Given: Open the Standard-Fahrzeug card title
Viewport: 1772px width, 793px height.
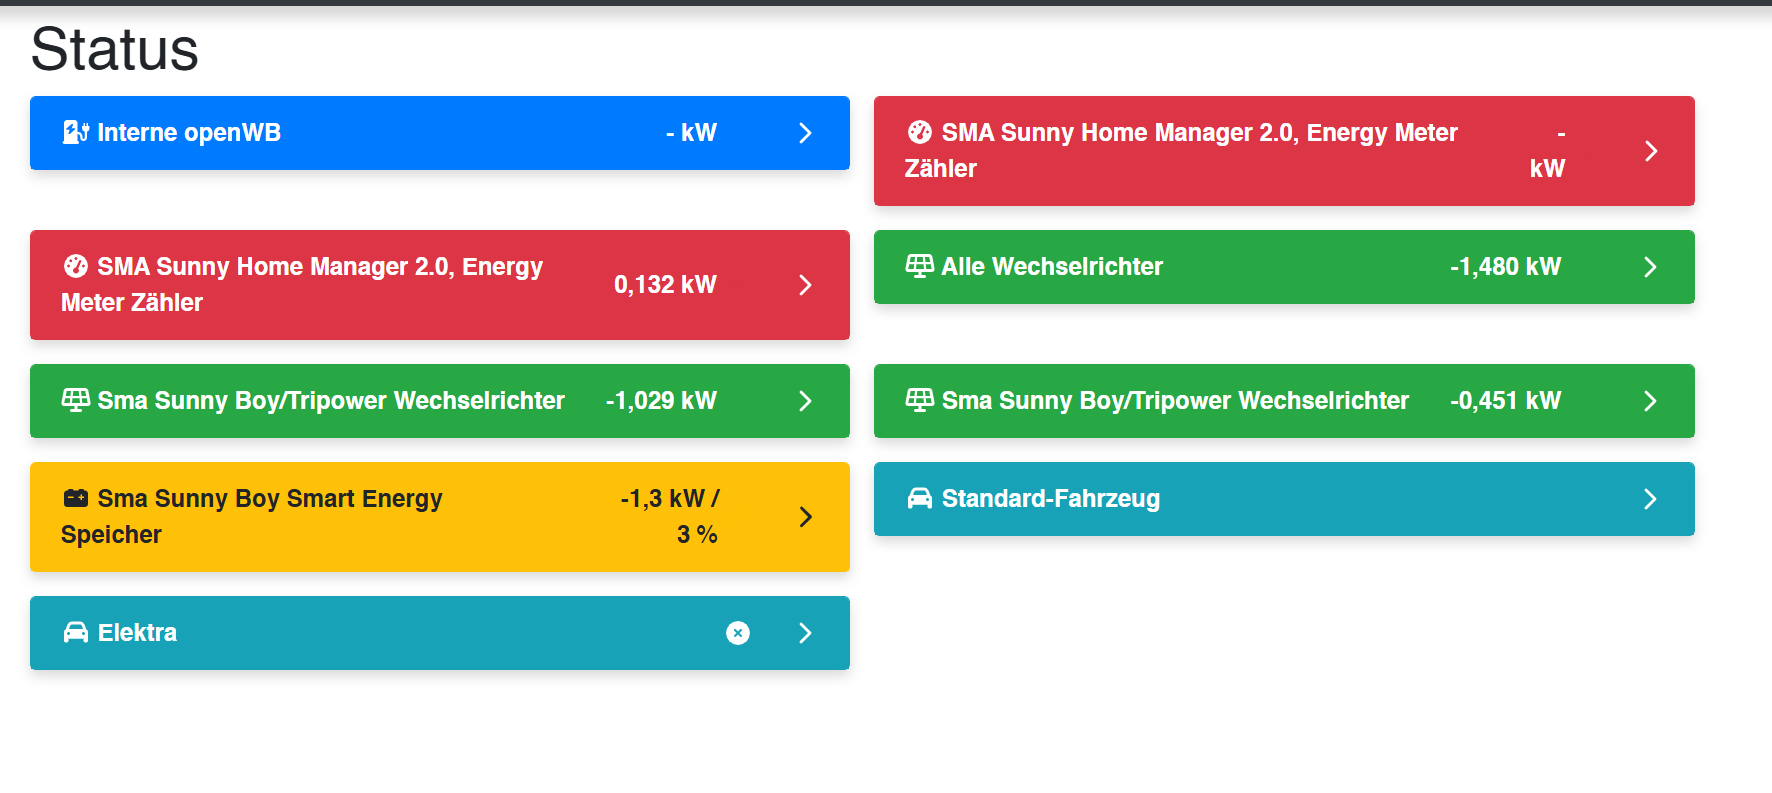Looking at the screenshot, I should tap(1051, 499).
